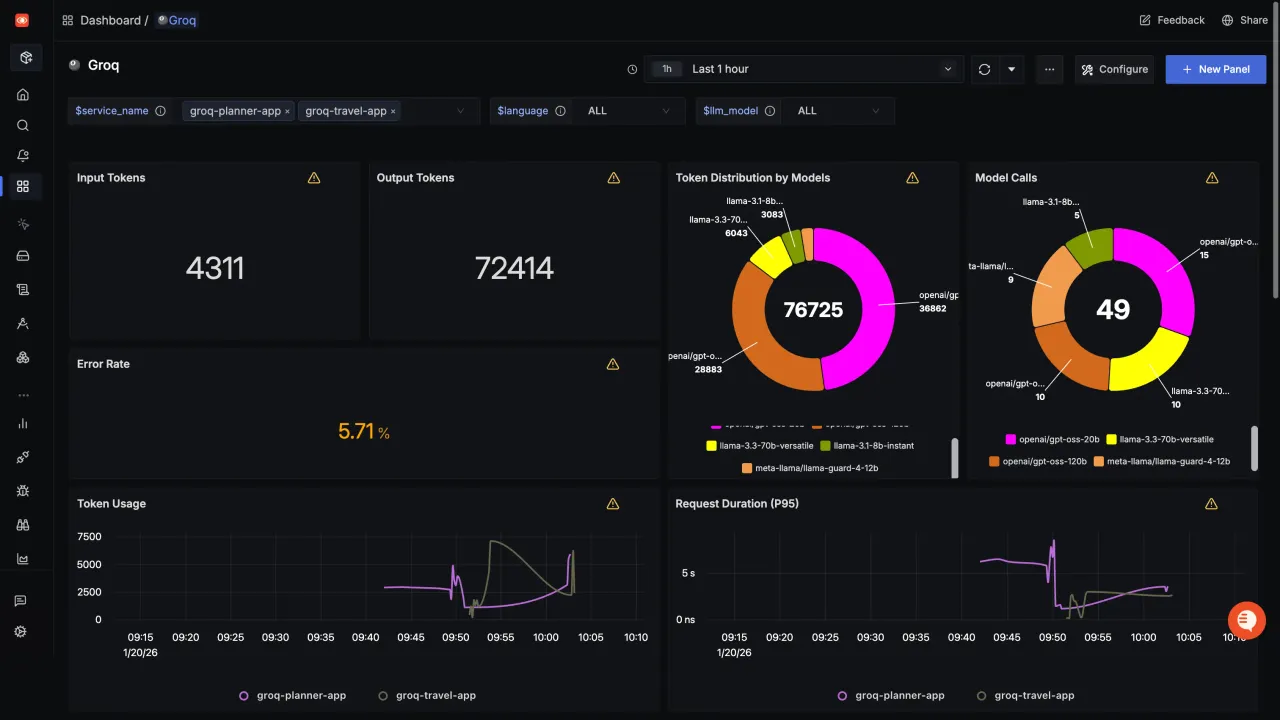
Task: Open Settings gear in sidebar
Action: click(20, 632)
